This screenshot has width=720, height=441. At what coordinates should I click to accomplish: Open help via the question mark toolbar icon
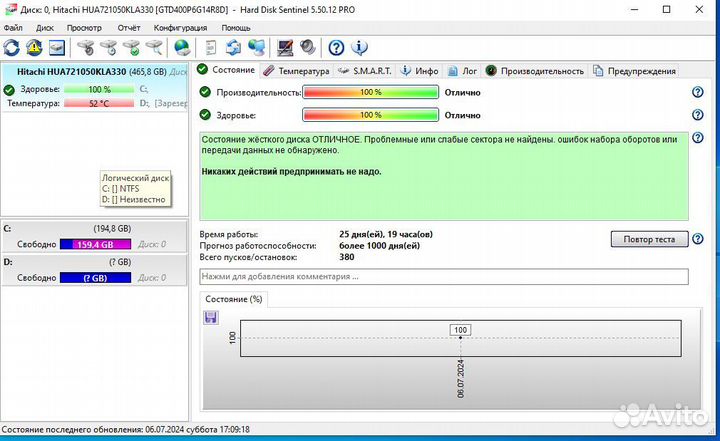336,47
